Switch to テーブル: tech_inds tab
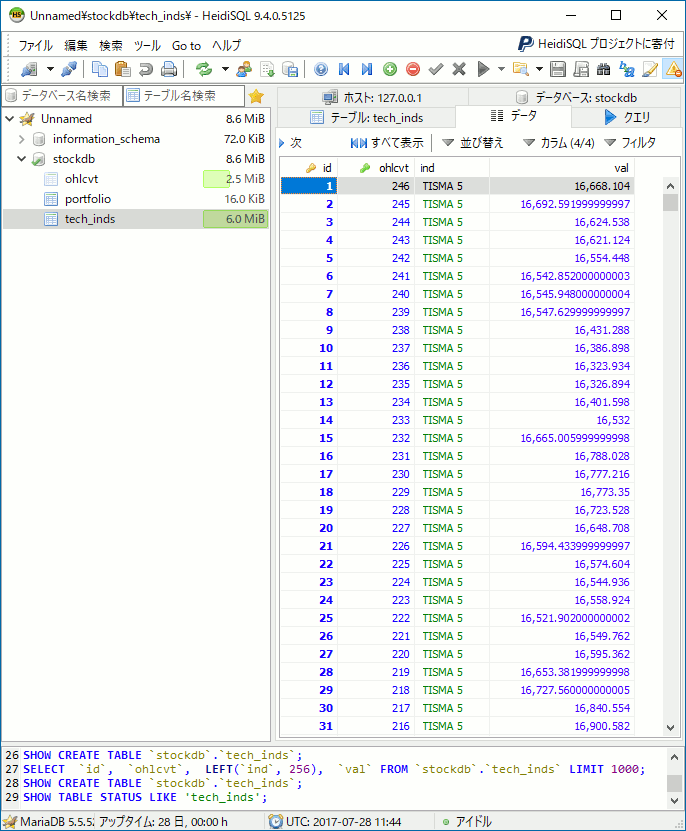The image size is (686, 831). pyautogui.click(x=366, y=118)
